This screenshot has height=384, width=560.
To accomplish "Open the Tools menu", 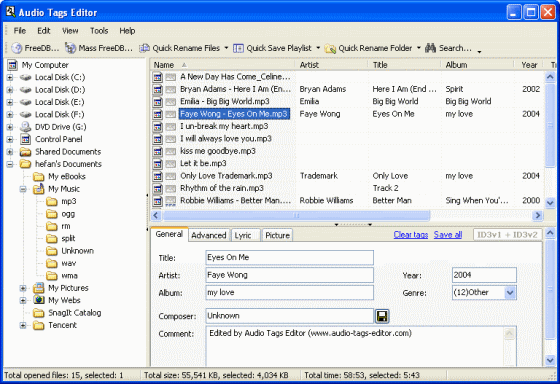I will coord(99,31).
